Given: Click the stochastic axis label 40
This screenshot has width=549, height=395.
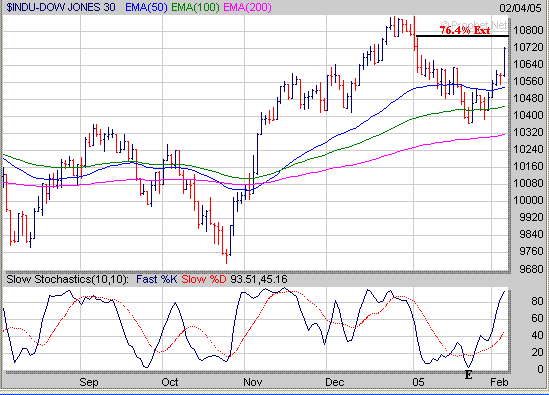Looking at the screenshot, I should [537, 335].
